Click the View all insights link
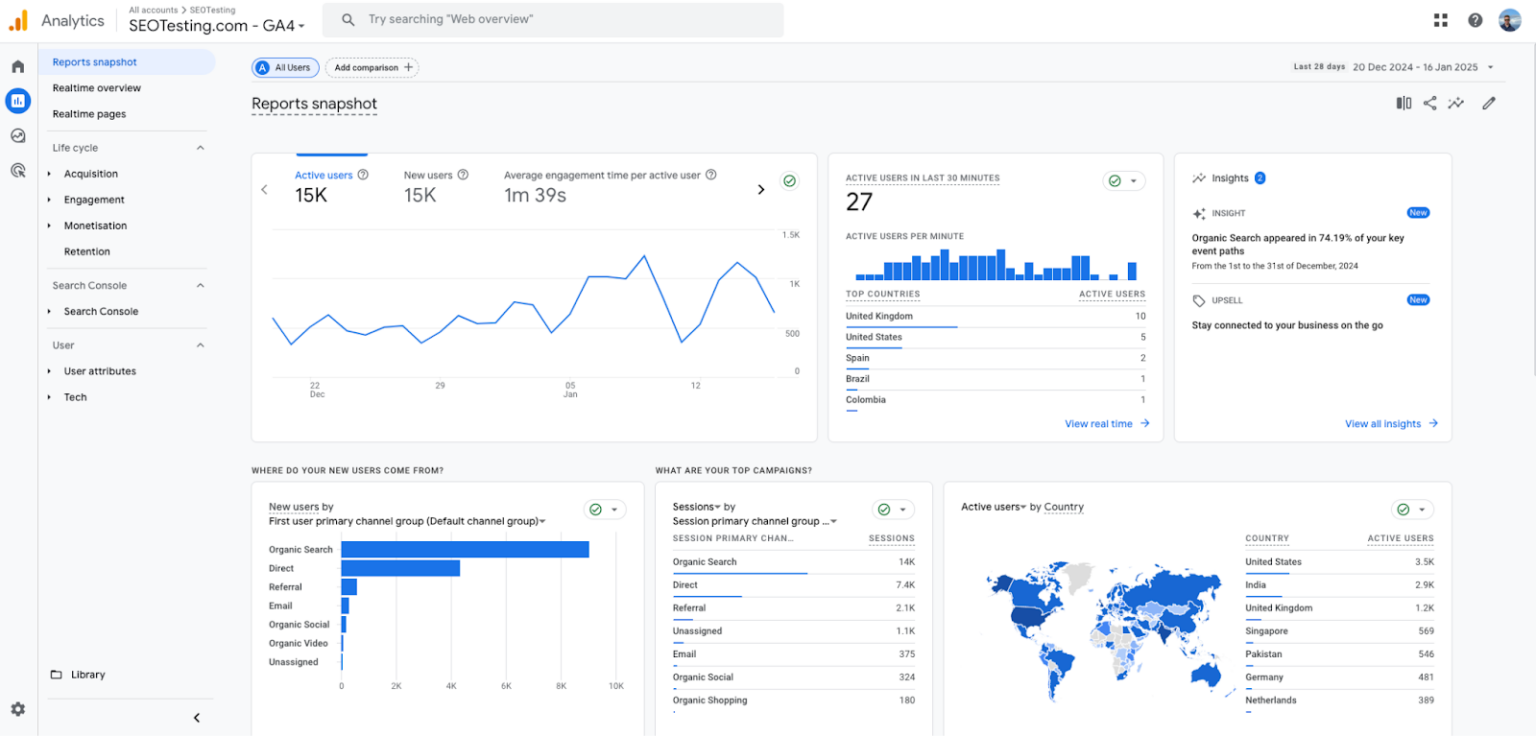This screenshot has width=1536, height=736. click(x=1383, y=423)
